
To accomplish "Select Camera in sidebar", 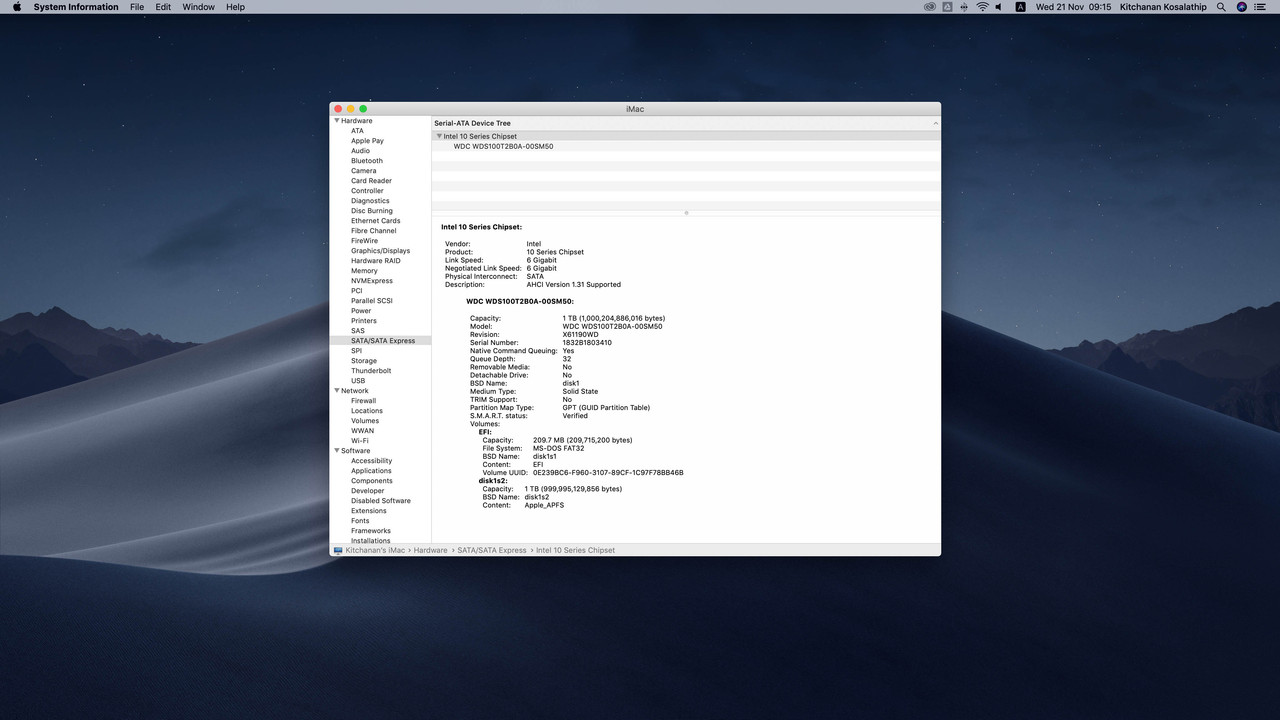I will point(364,171).
